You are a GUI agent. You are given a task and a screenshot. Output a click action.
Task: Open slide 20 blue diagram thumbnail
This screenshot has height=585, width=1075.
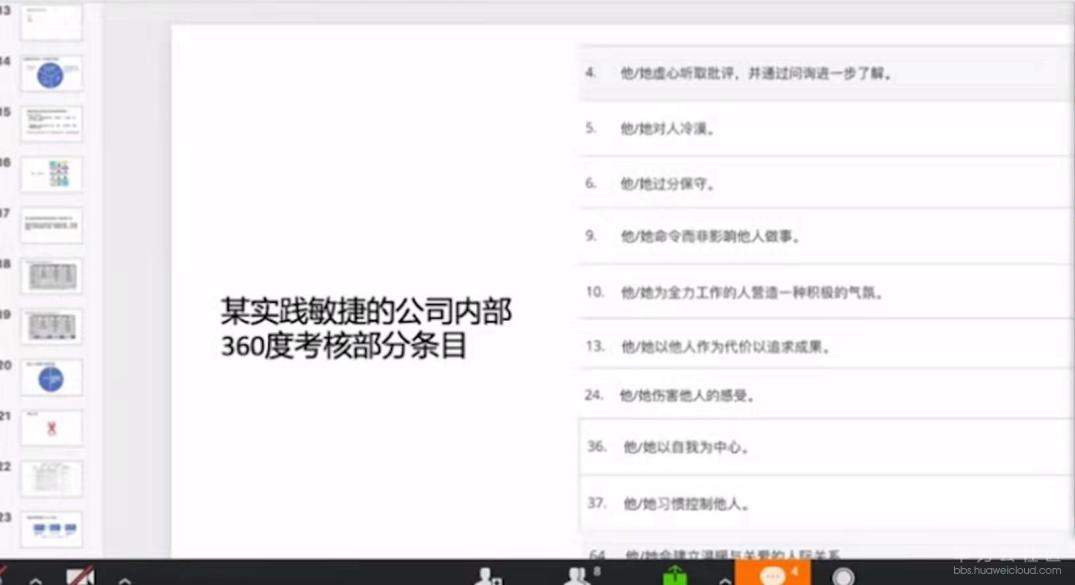click(51, 377)
